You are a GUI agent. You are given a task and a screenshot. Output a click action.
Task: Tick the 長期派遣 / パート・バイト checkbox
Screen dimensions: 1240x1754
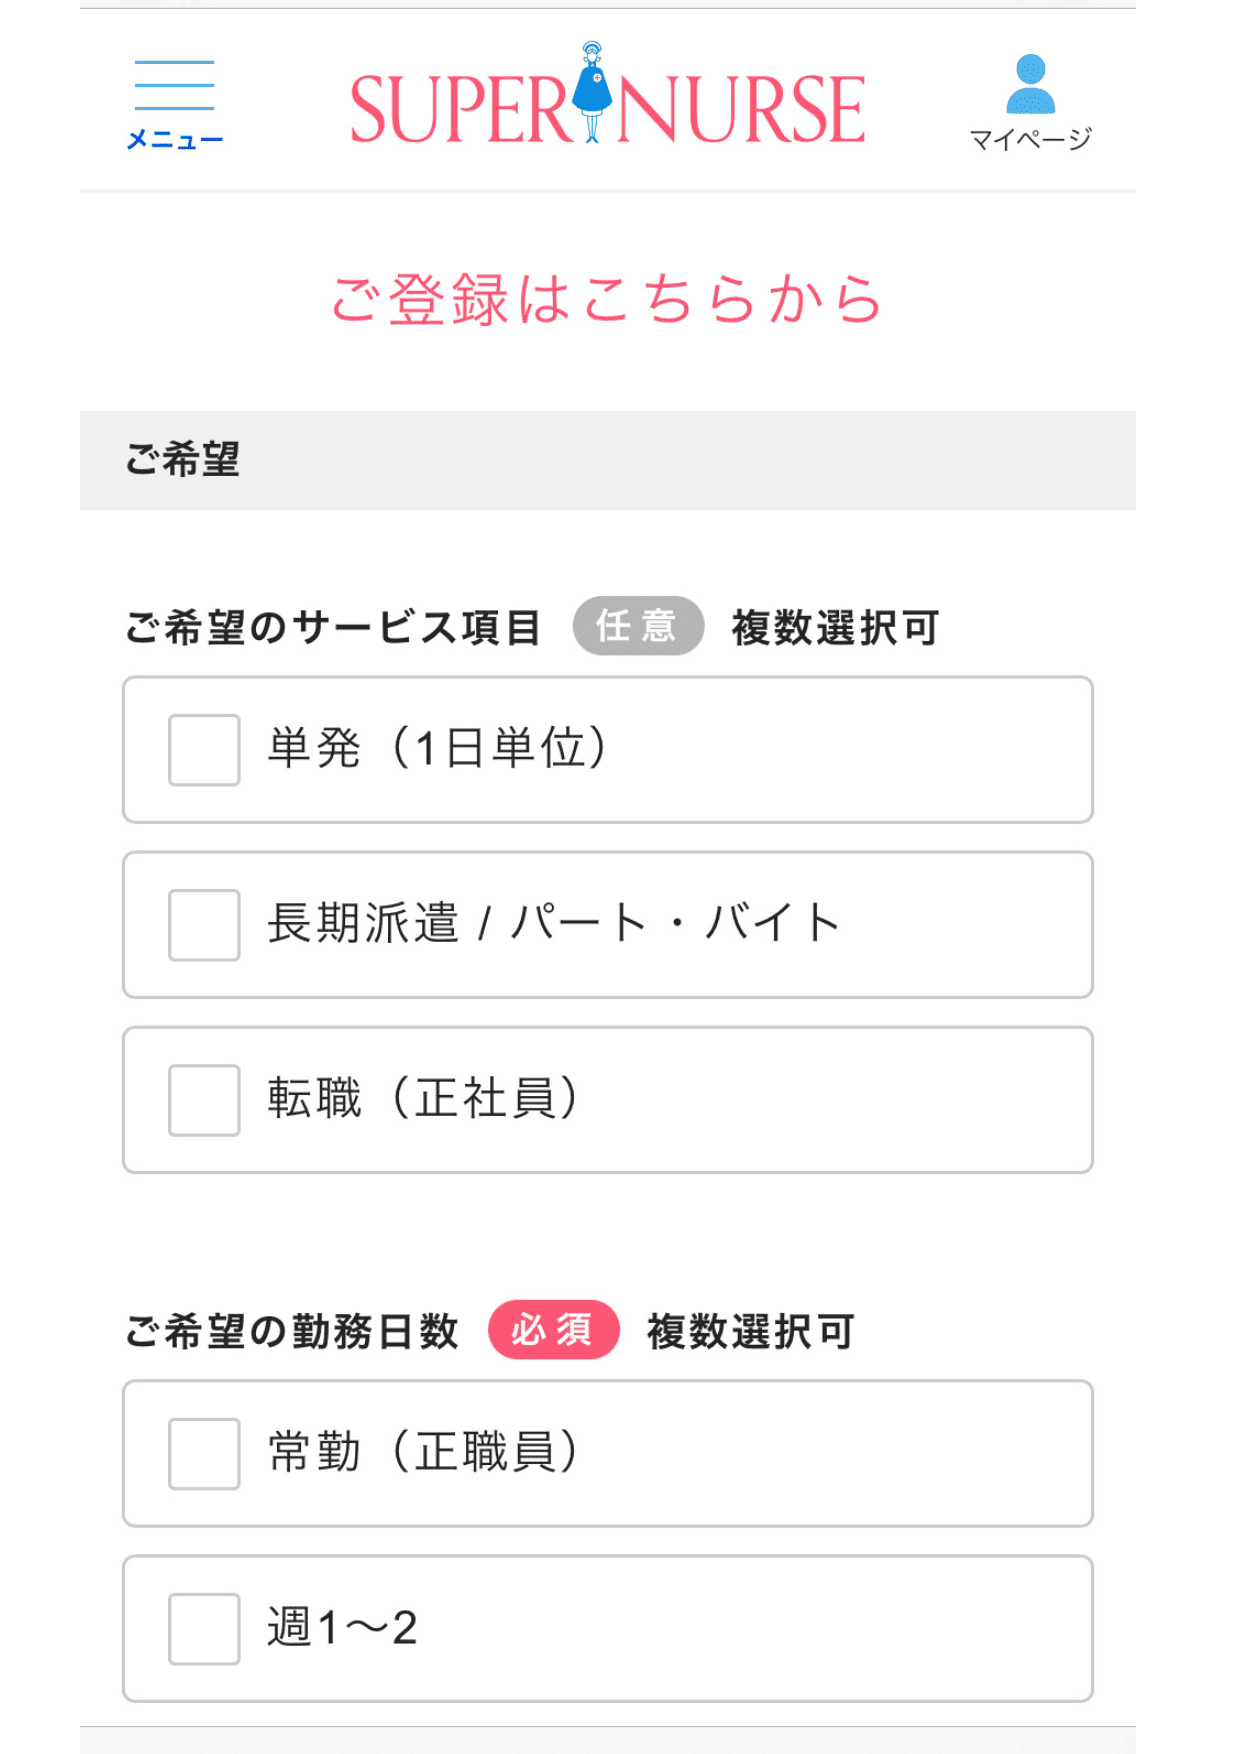(x=204, y=925)
